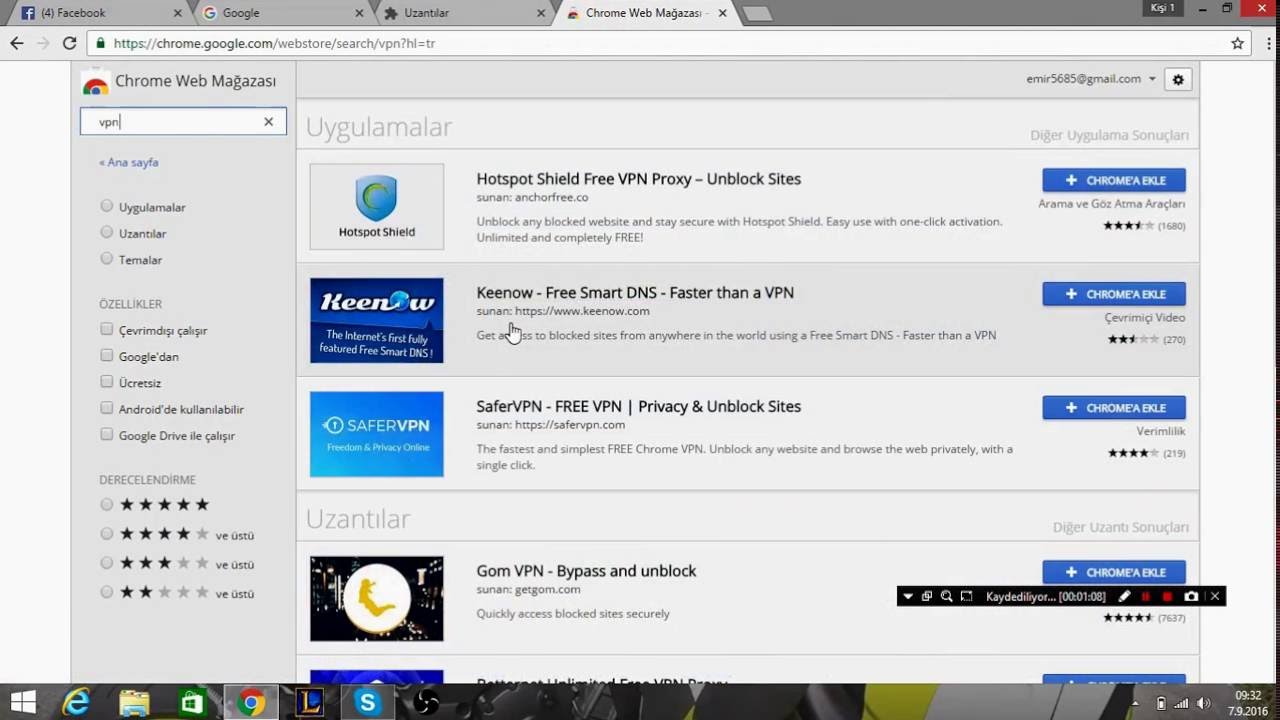The height and width of the screenshot is (720, 1280).
Task: Open Diğer Uygulama Sonuçları link
Action: 1109,135
